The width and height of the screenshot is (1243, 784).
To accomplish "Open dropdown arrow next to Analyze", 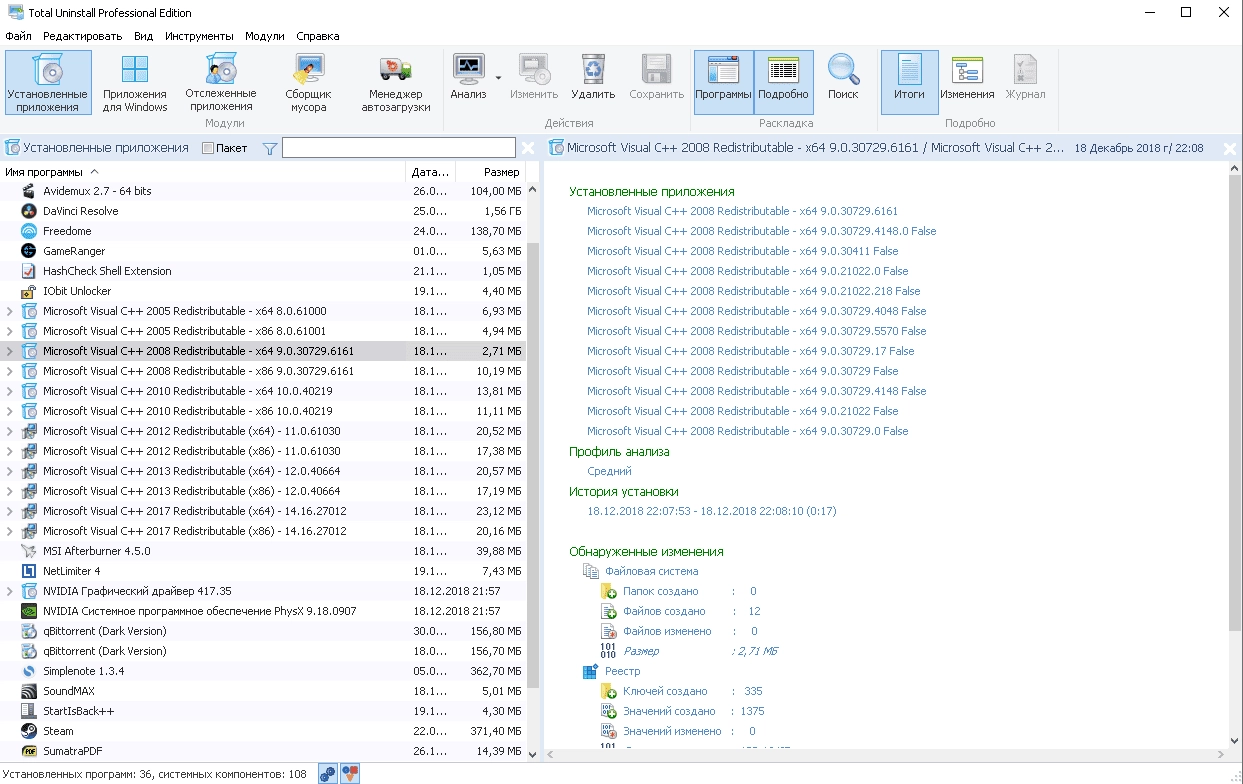I will (x=498, y=77).
